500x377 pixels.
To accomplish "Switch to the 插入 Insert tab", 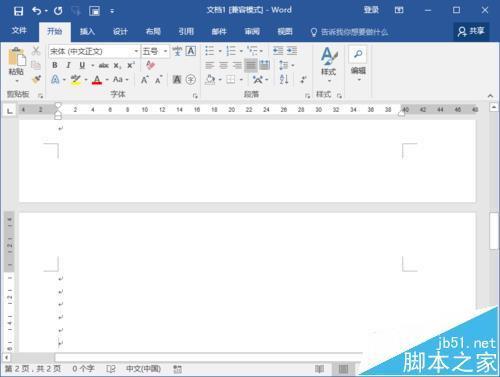I will coord(87,32).
